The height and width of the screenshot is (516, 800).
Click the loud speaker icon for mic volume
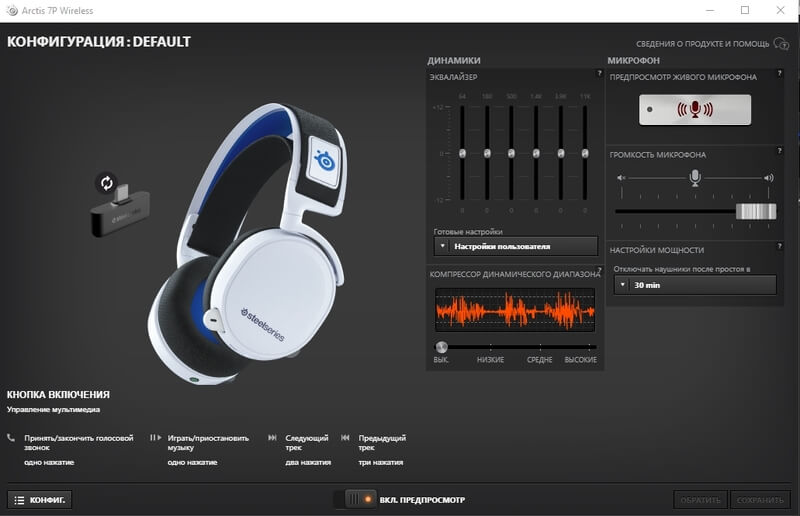[768, 178]
